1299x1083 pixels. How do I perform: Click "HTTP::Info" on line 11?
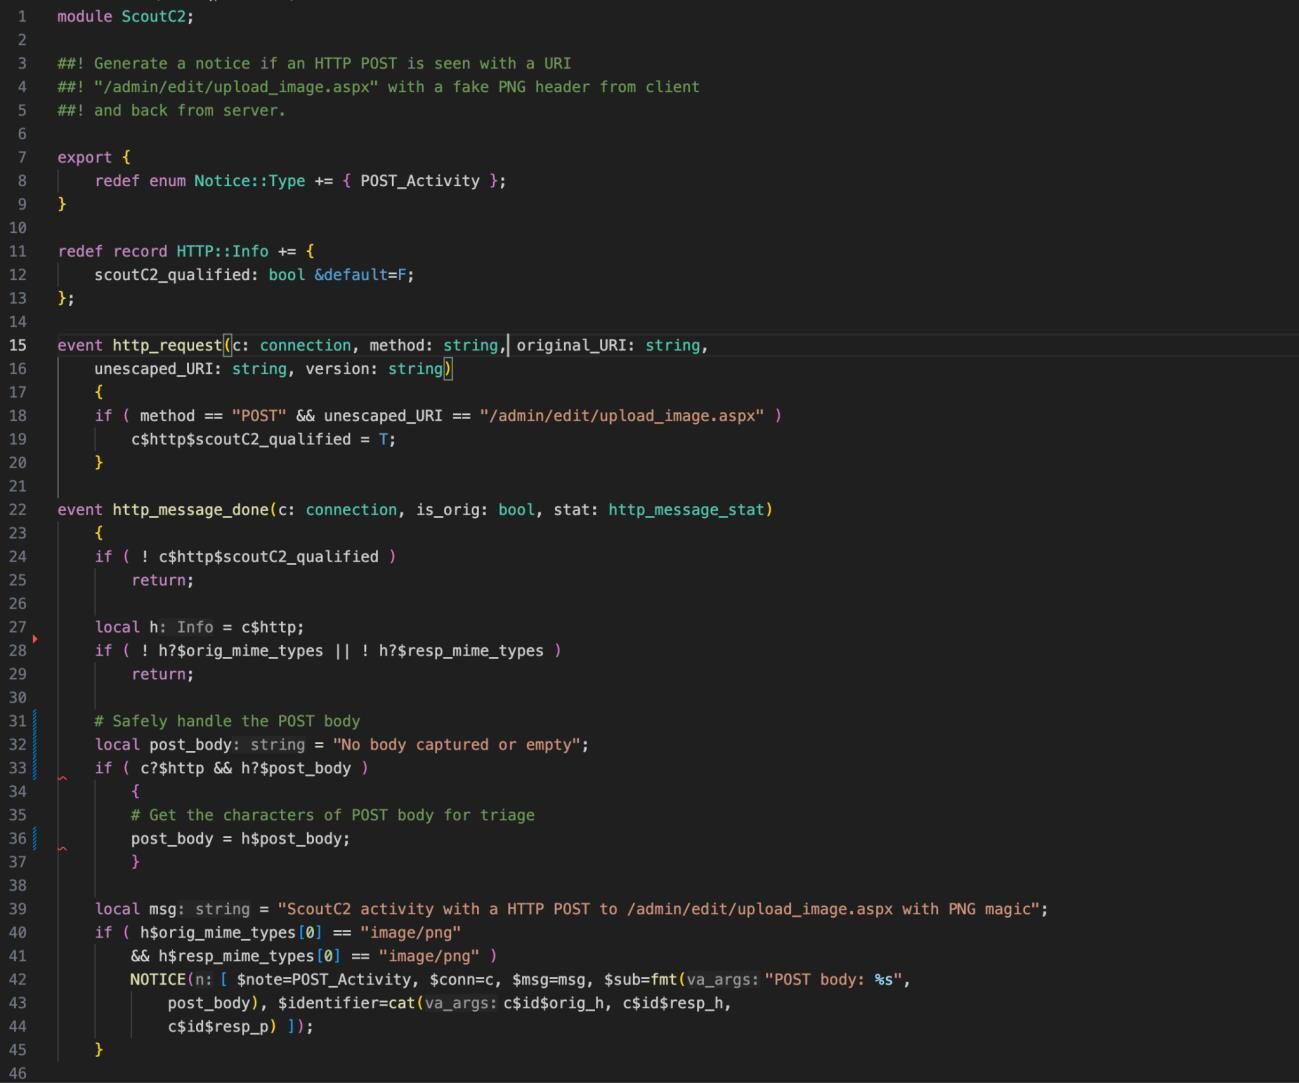(x=222, y=251)
